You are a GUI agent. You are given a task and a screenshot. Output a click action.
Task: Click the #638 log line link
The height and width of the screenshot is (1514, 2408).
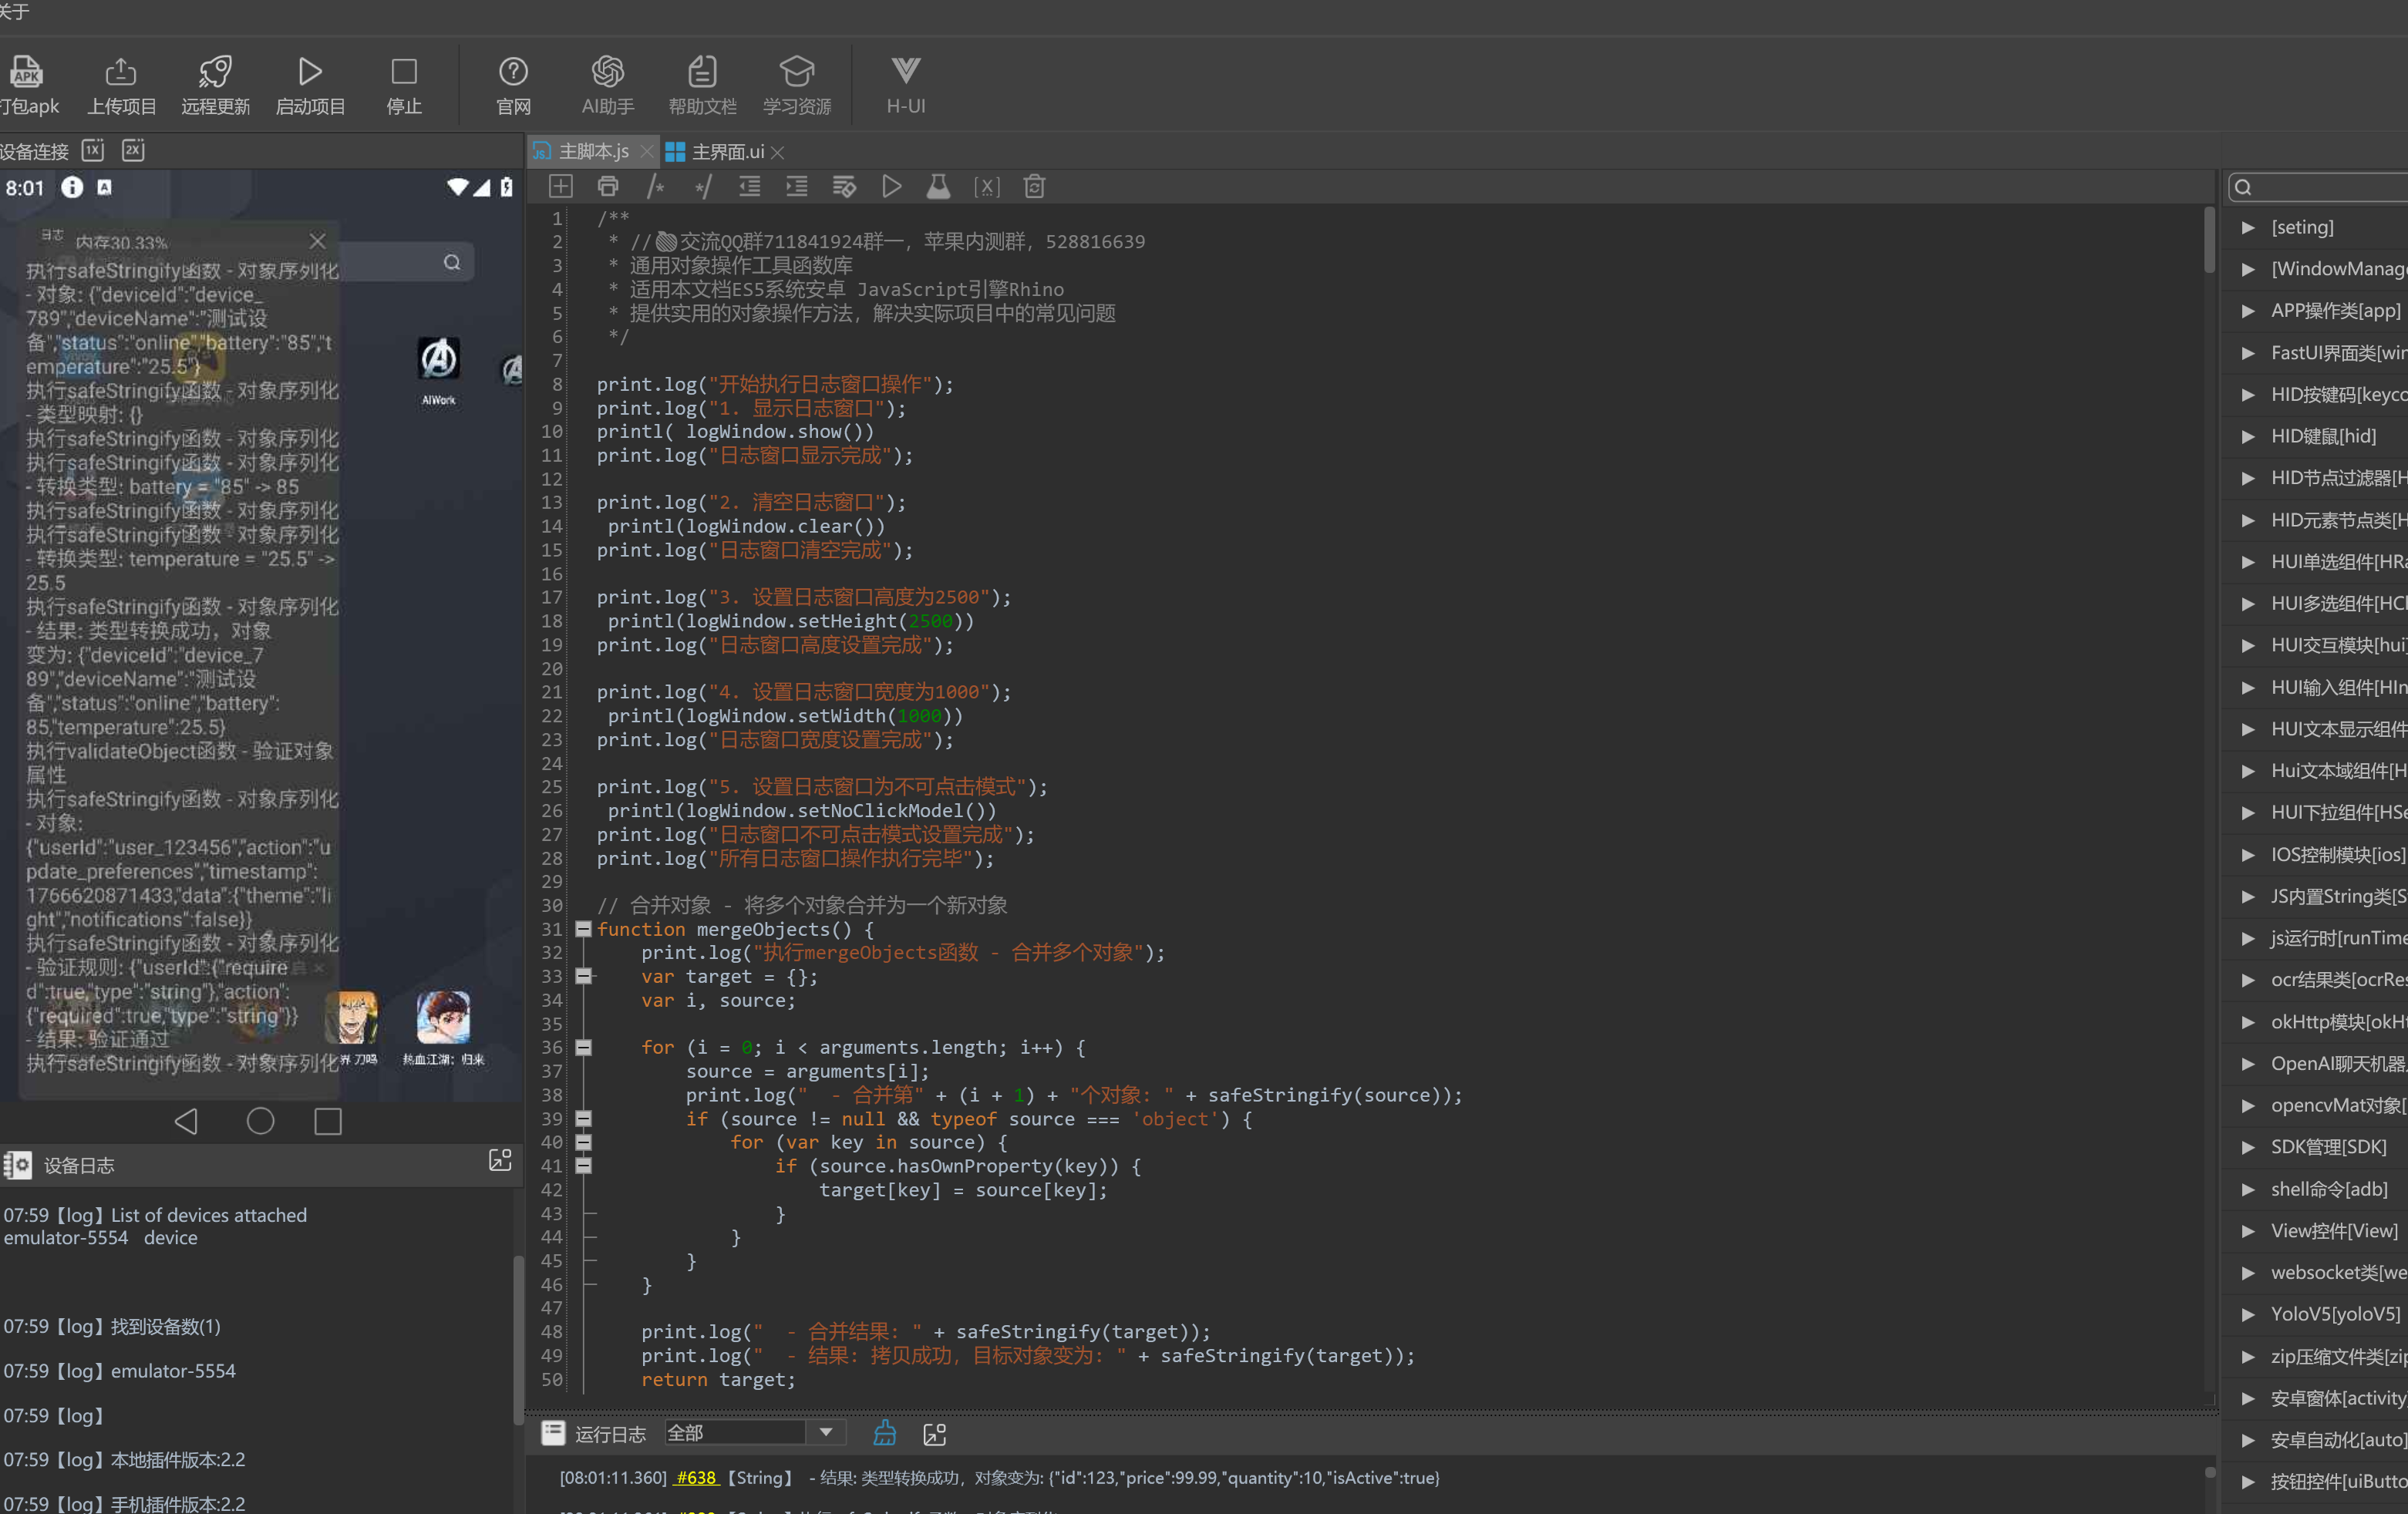(696, 1478)
